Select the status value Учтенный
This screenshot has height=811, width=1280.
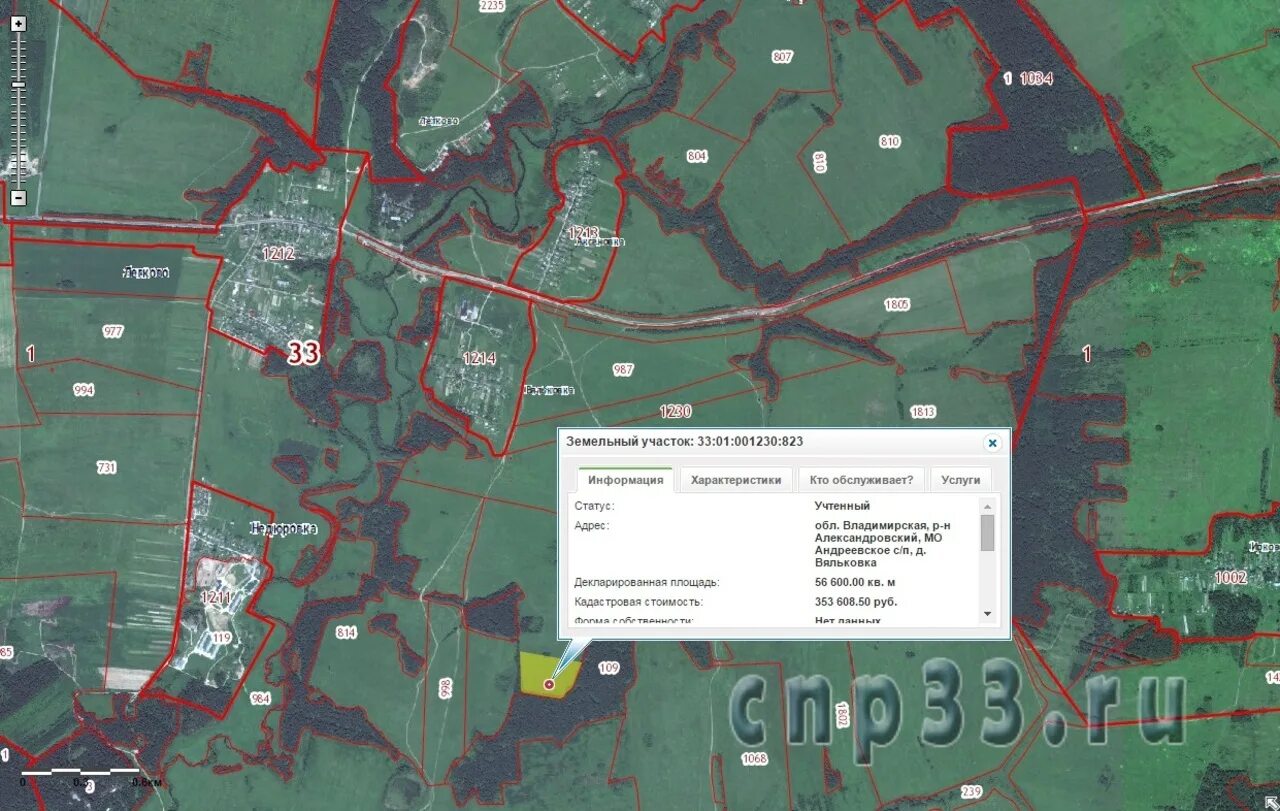coord(842,506)
